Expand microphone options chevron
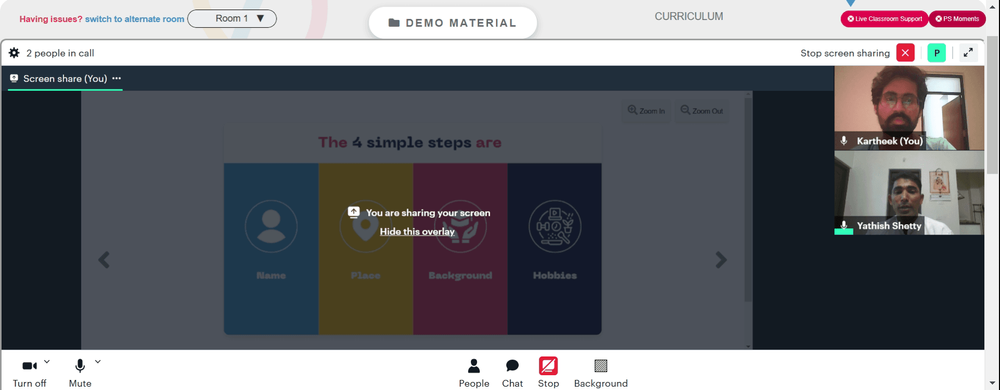Screen dimensions: 1000x390 pos(98,361)
